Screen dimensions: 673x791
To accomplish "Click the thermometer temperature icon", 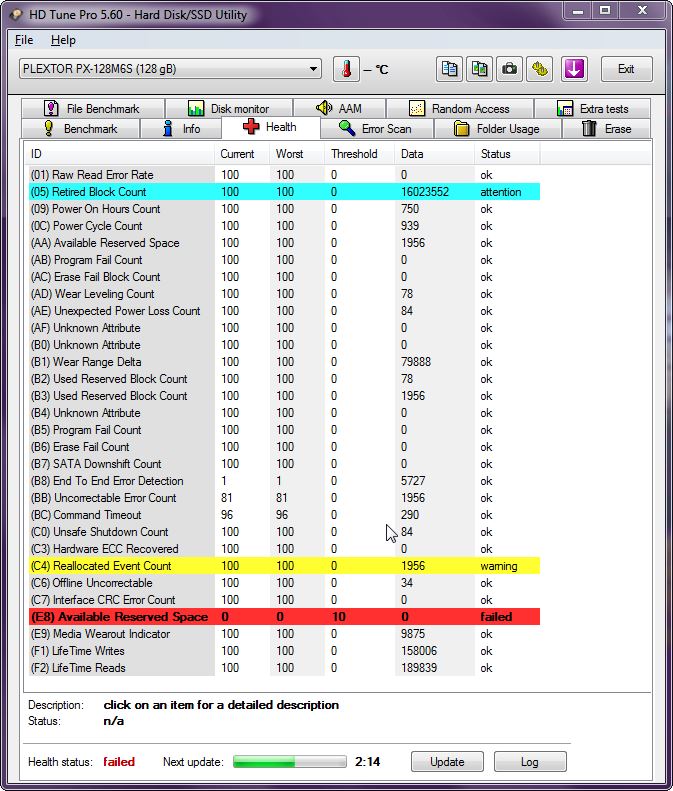I will coord(346,69).
